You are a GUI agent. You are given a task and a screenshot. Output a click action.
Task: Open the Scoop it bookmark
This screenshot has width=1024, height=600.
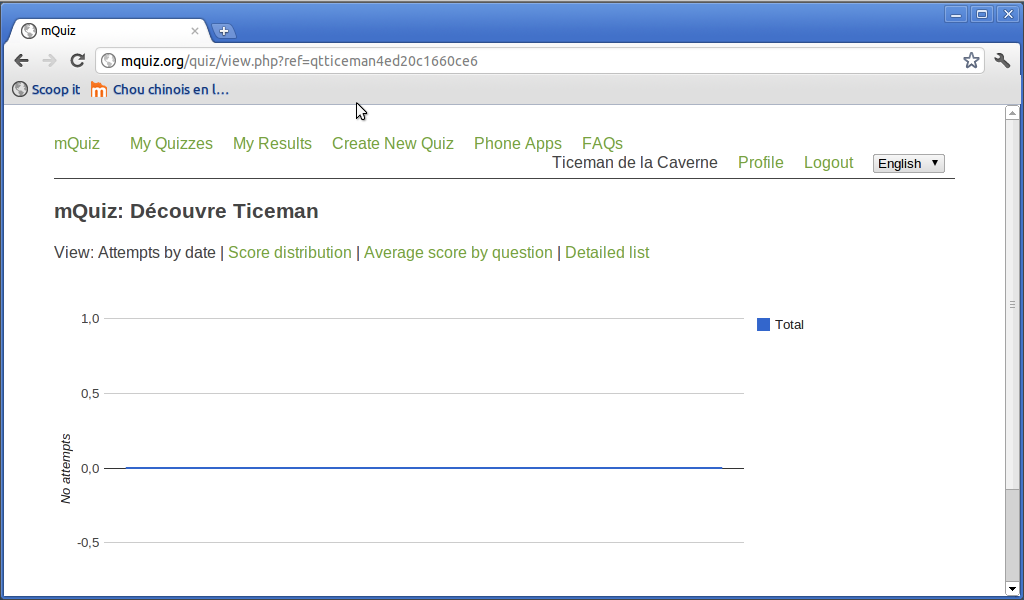click(x=46, y=89)
